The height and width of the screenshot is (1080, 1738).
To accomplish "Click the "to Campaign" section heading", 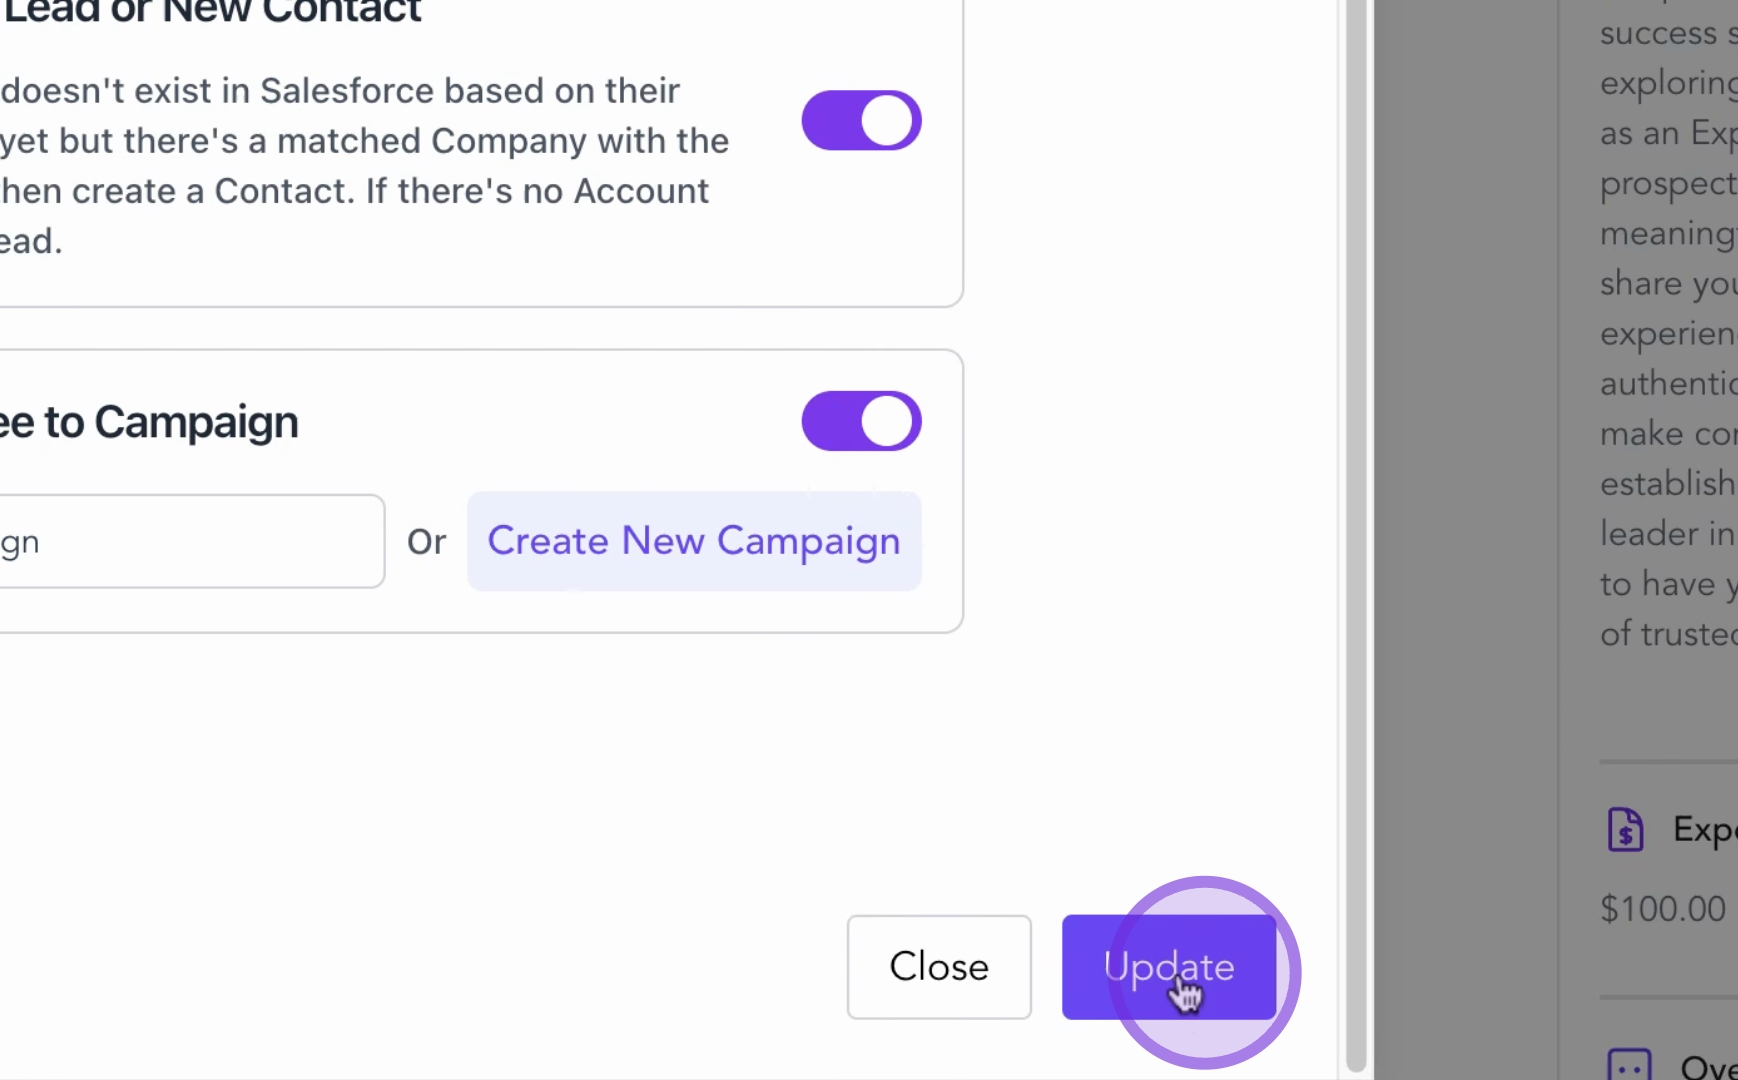I will click(150, 422).
